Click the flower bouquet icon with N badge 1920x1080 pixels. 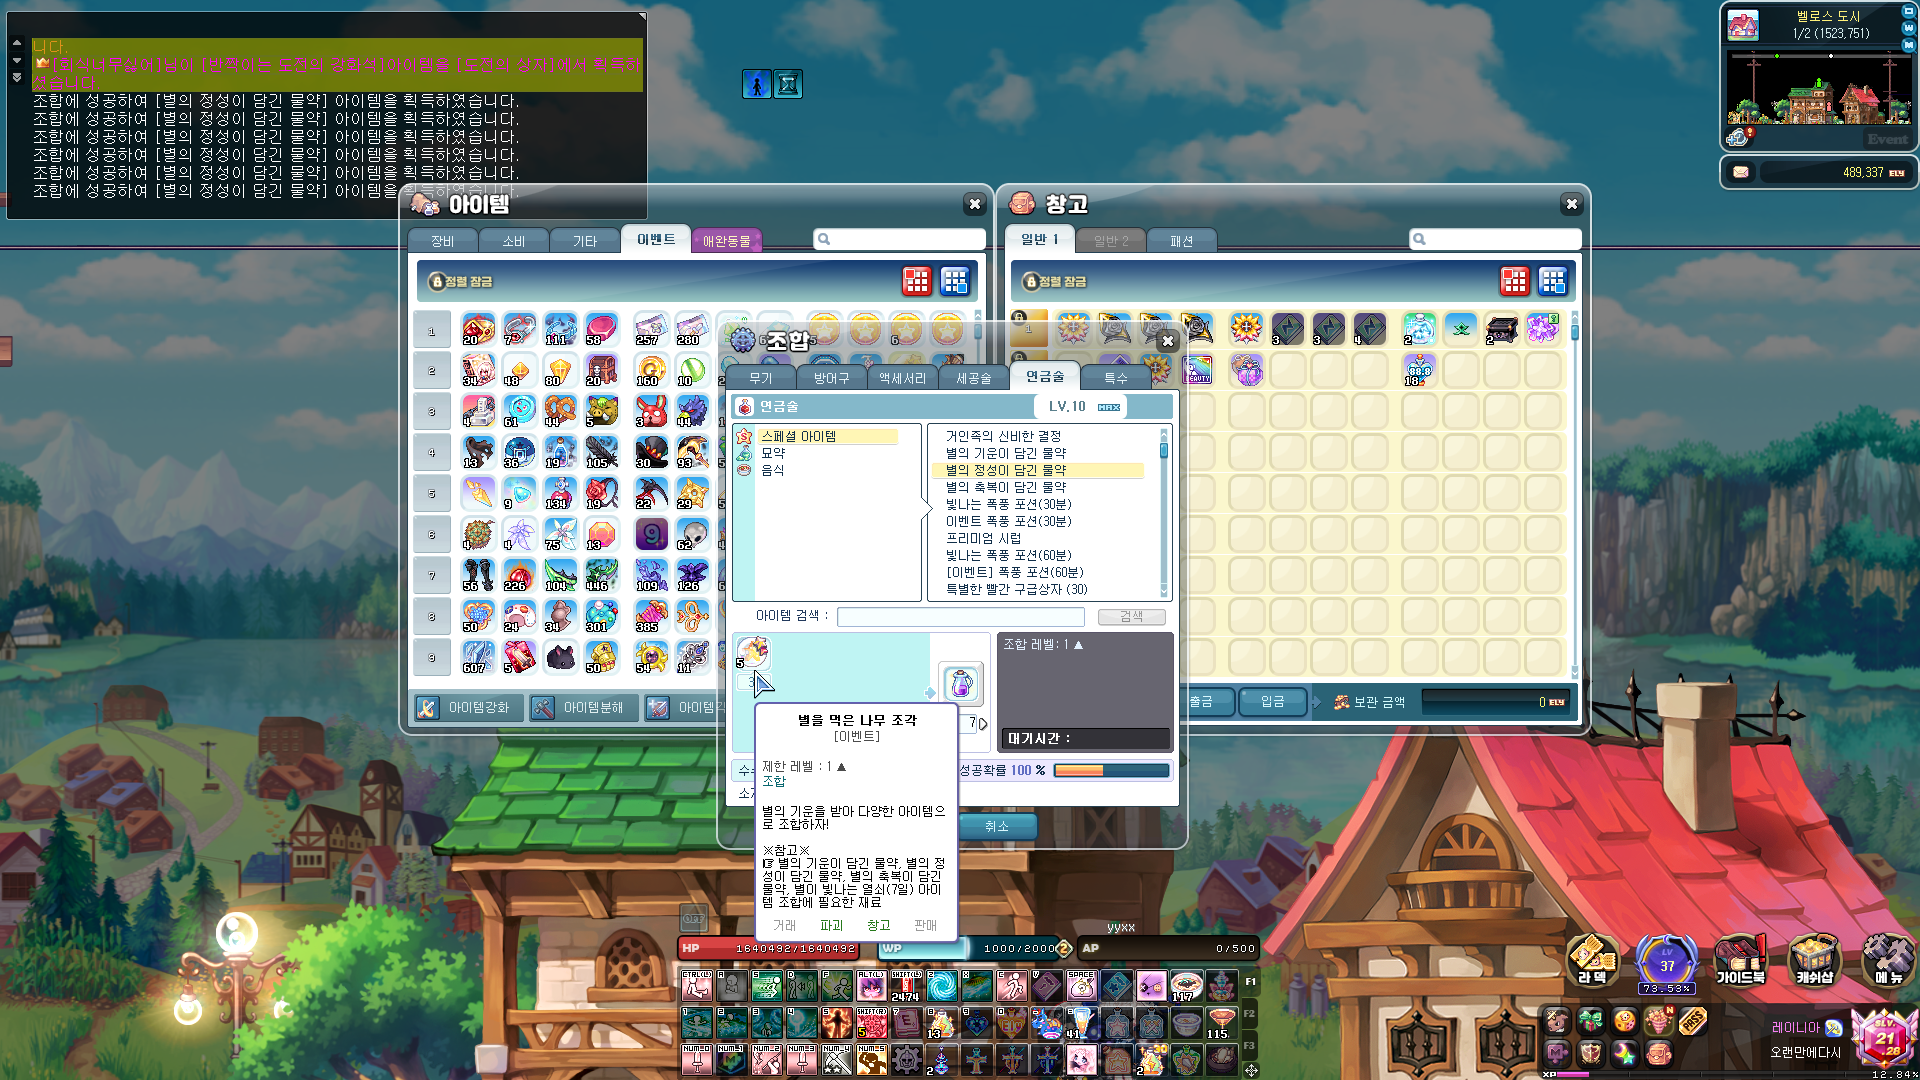click(1658, 1021)
